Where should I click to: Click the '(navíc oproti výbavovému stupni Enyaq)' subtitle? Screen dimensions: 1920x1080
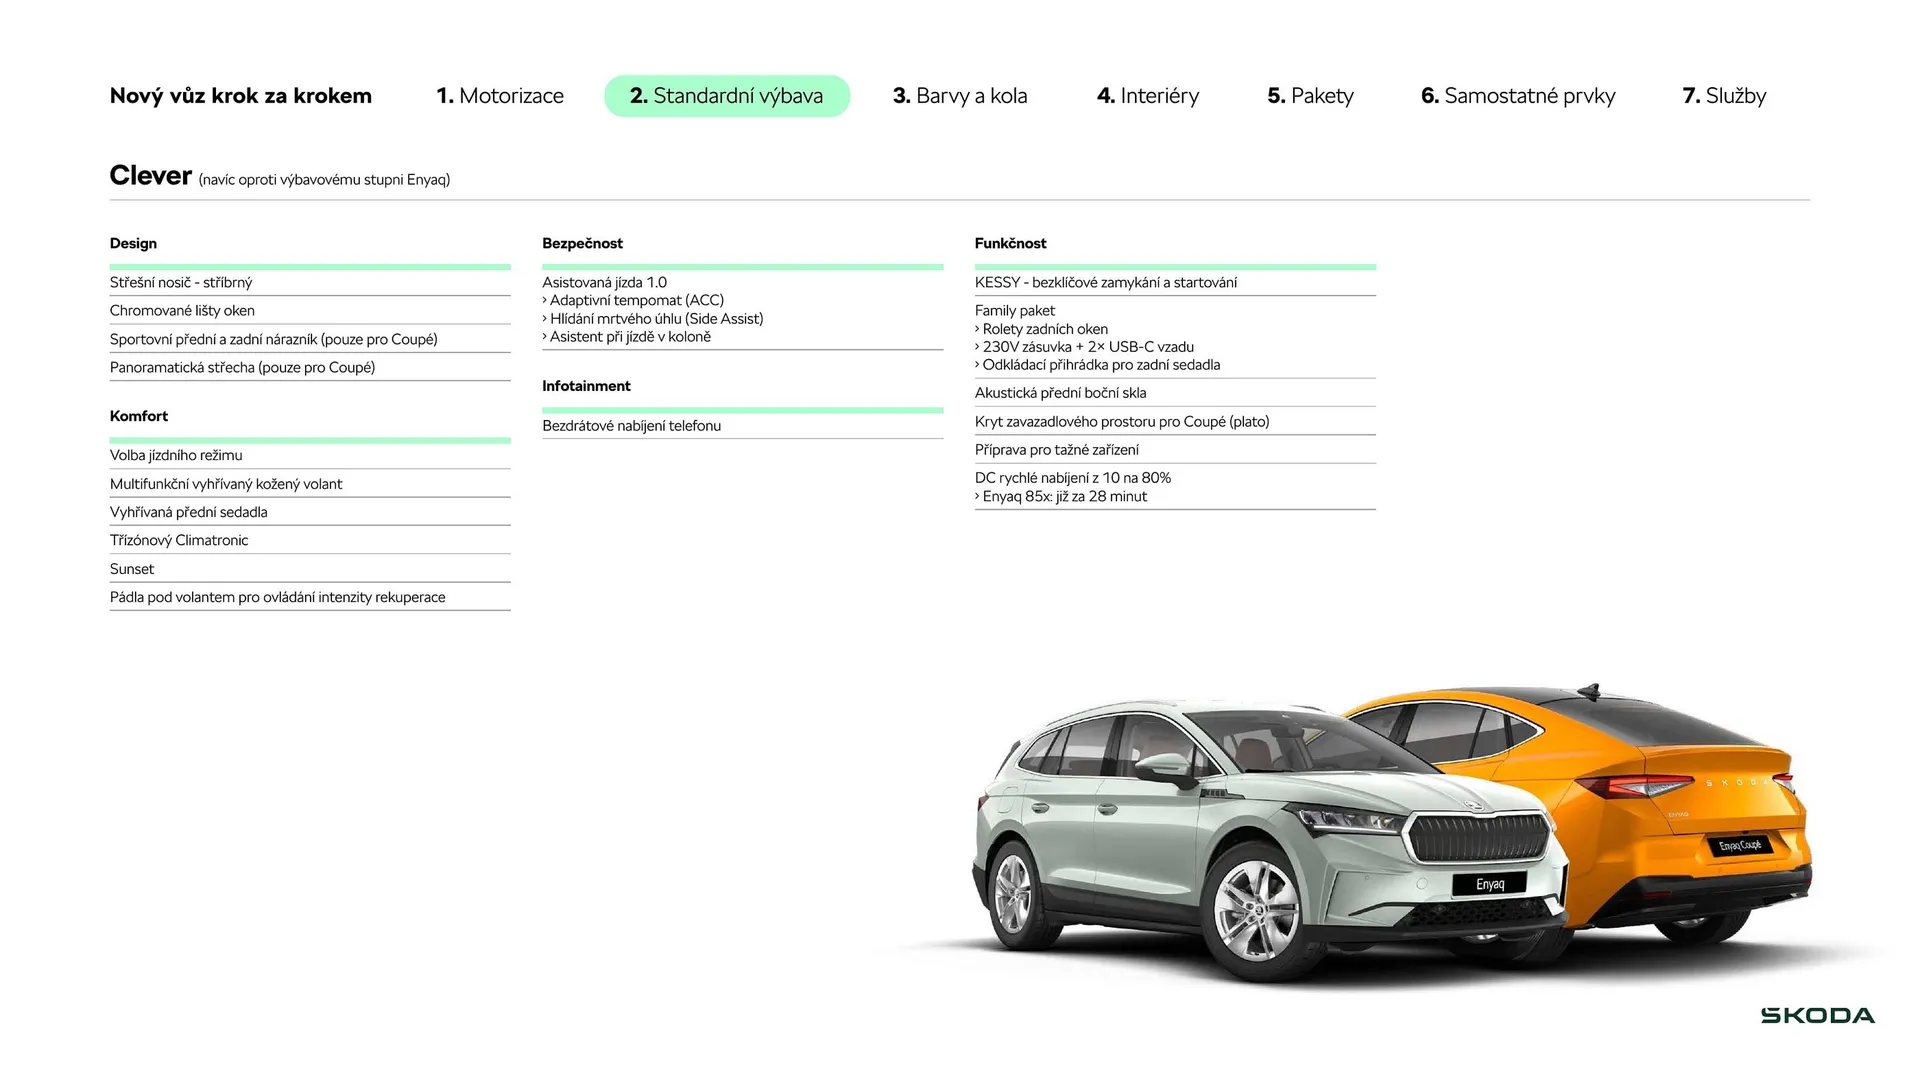pos(324,180)
